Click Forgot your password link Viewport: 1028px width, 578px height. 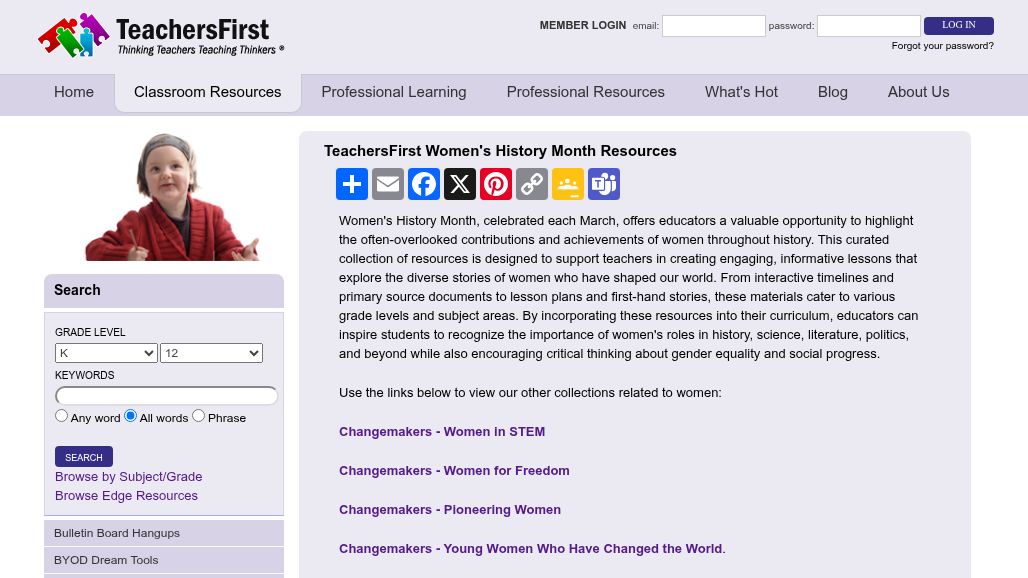pyautogui.click(x=942, y=46)
